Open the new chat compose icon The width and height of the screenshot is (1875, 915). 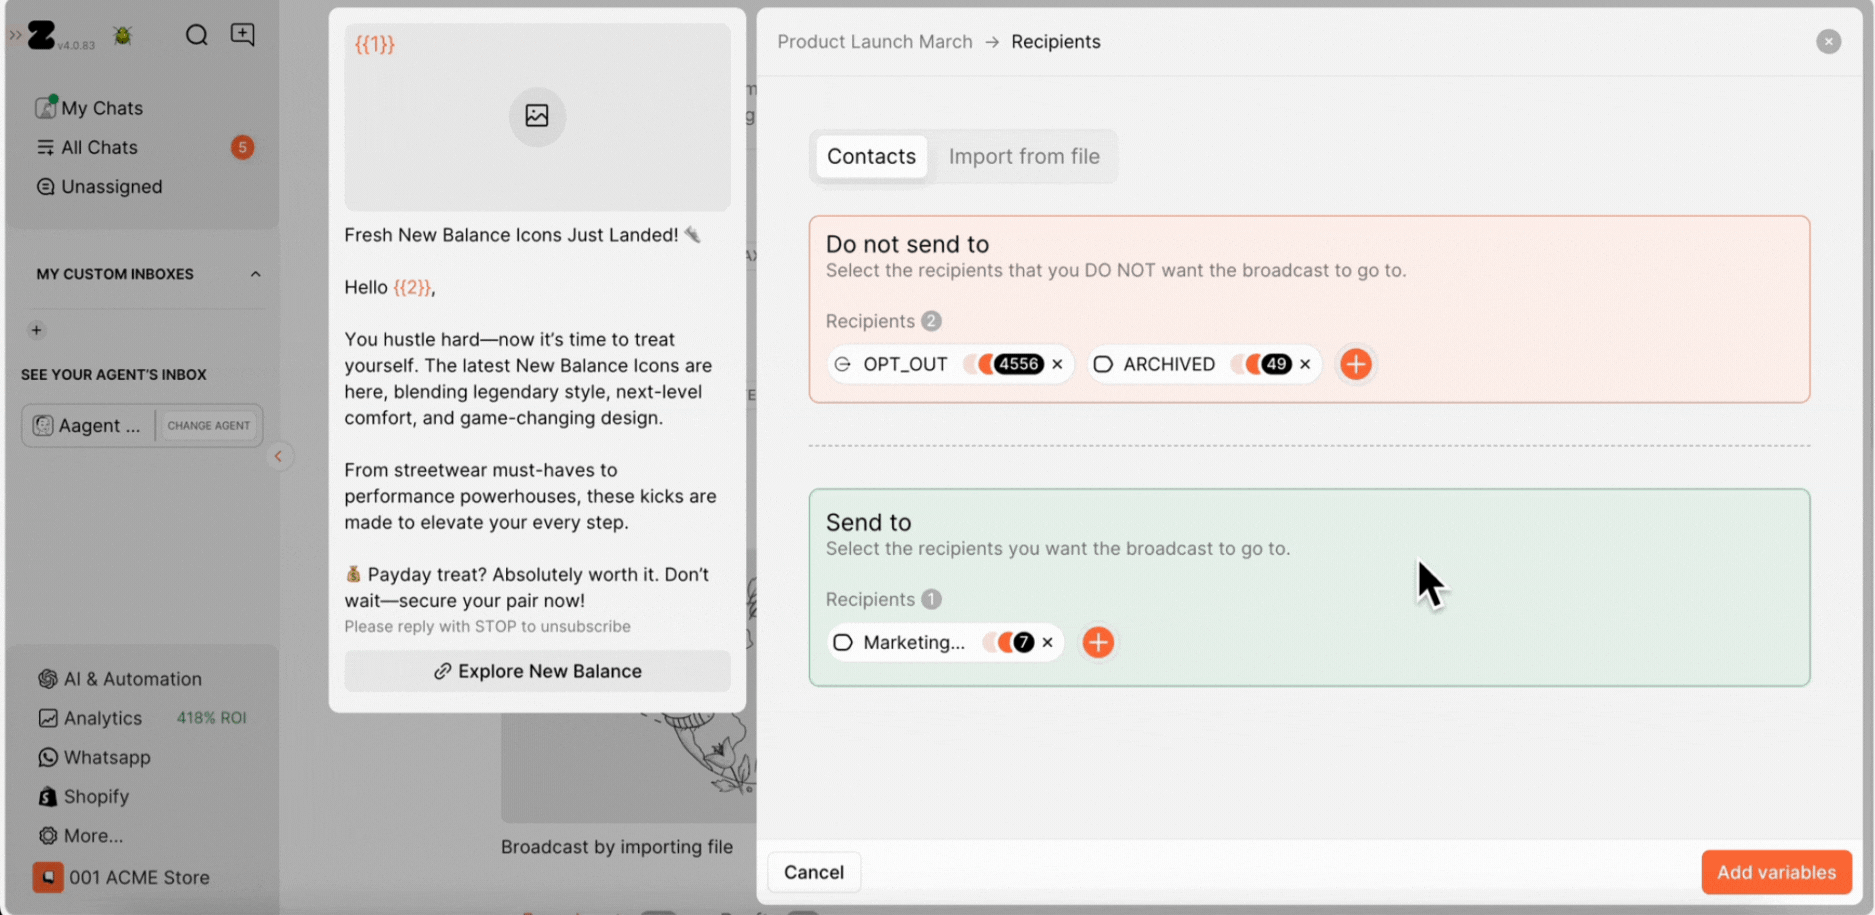[242, 35]
